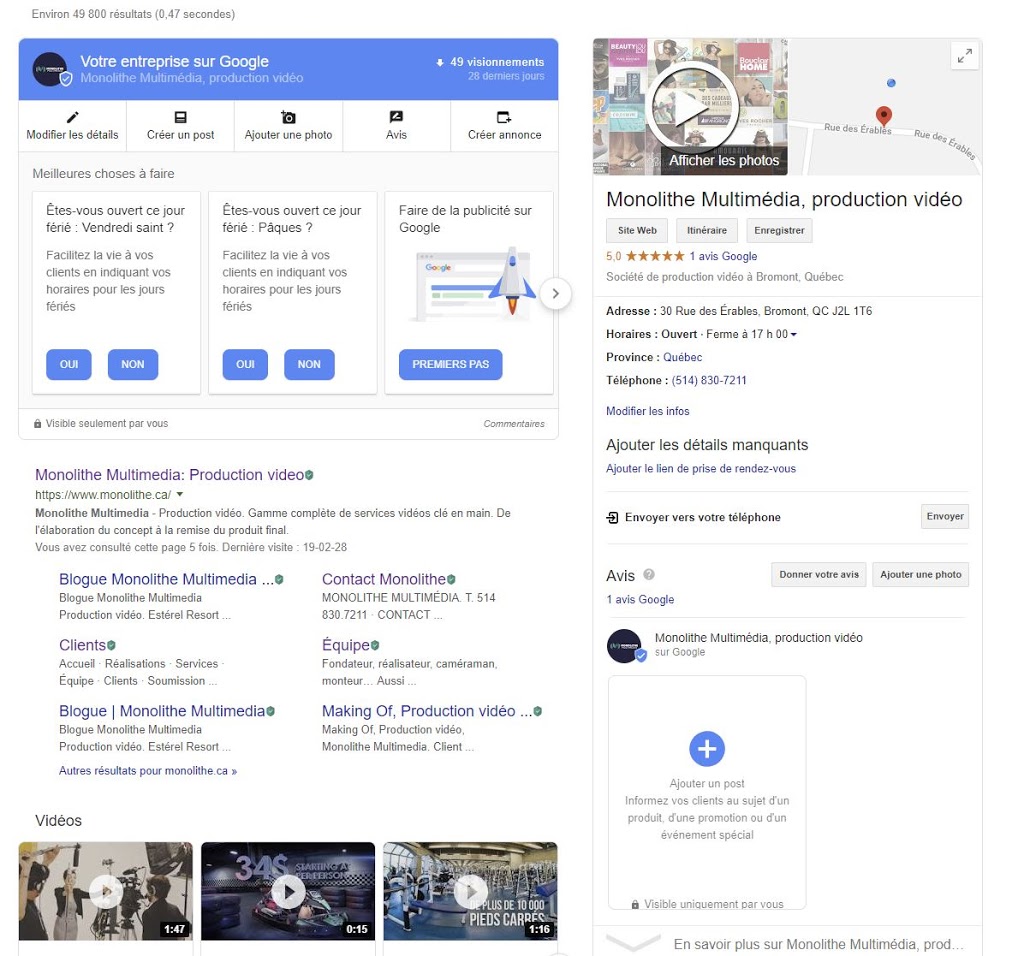
Task: Click the blue plus icon to add a post
Action: 707,748
